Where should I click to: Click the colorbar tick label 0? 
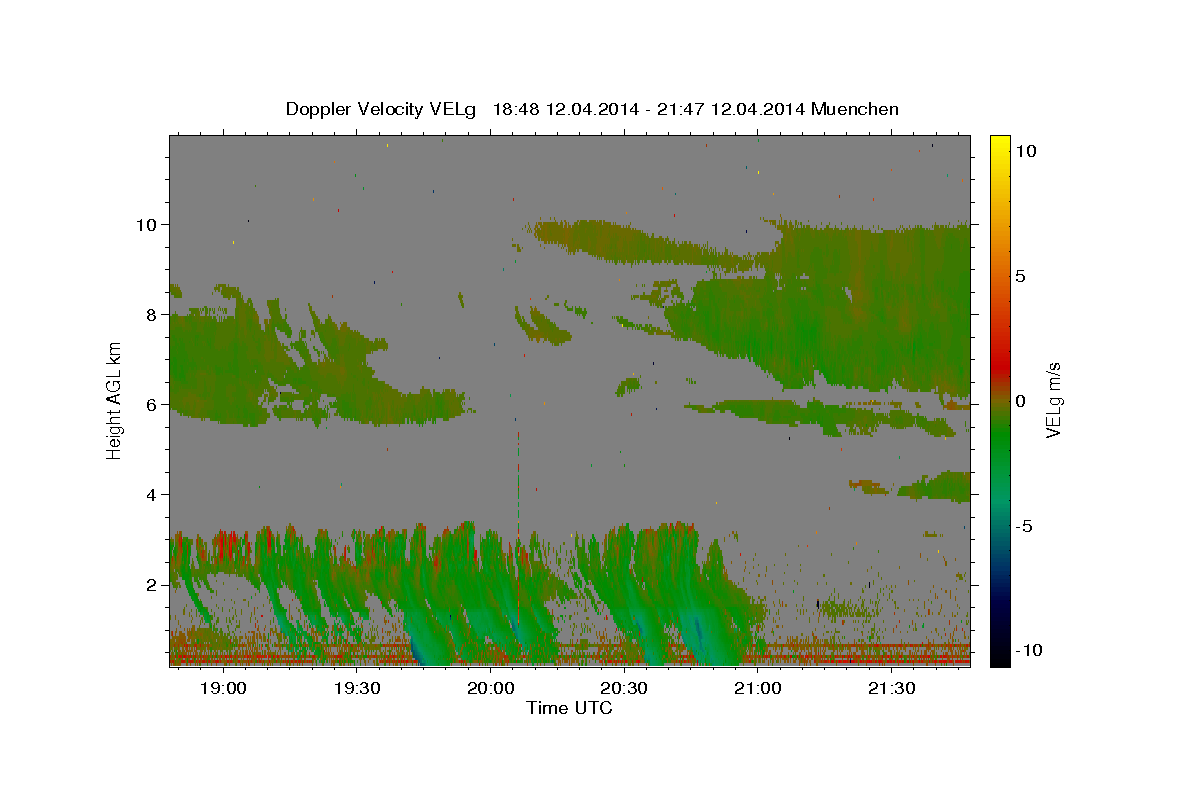click(x=1022, y=401)
